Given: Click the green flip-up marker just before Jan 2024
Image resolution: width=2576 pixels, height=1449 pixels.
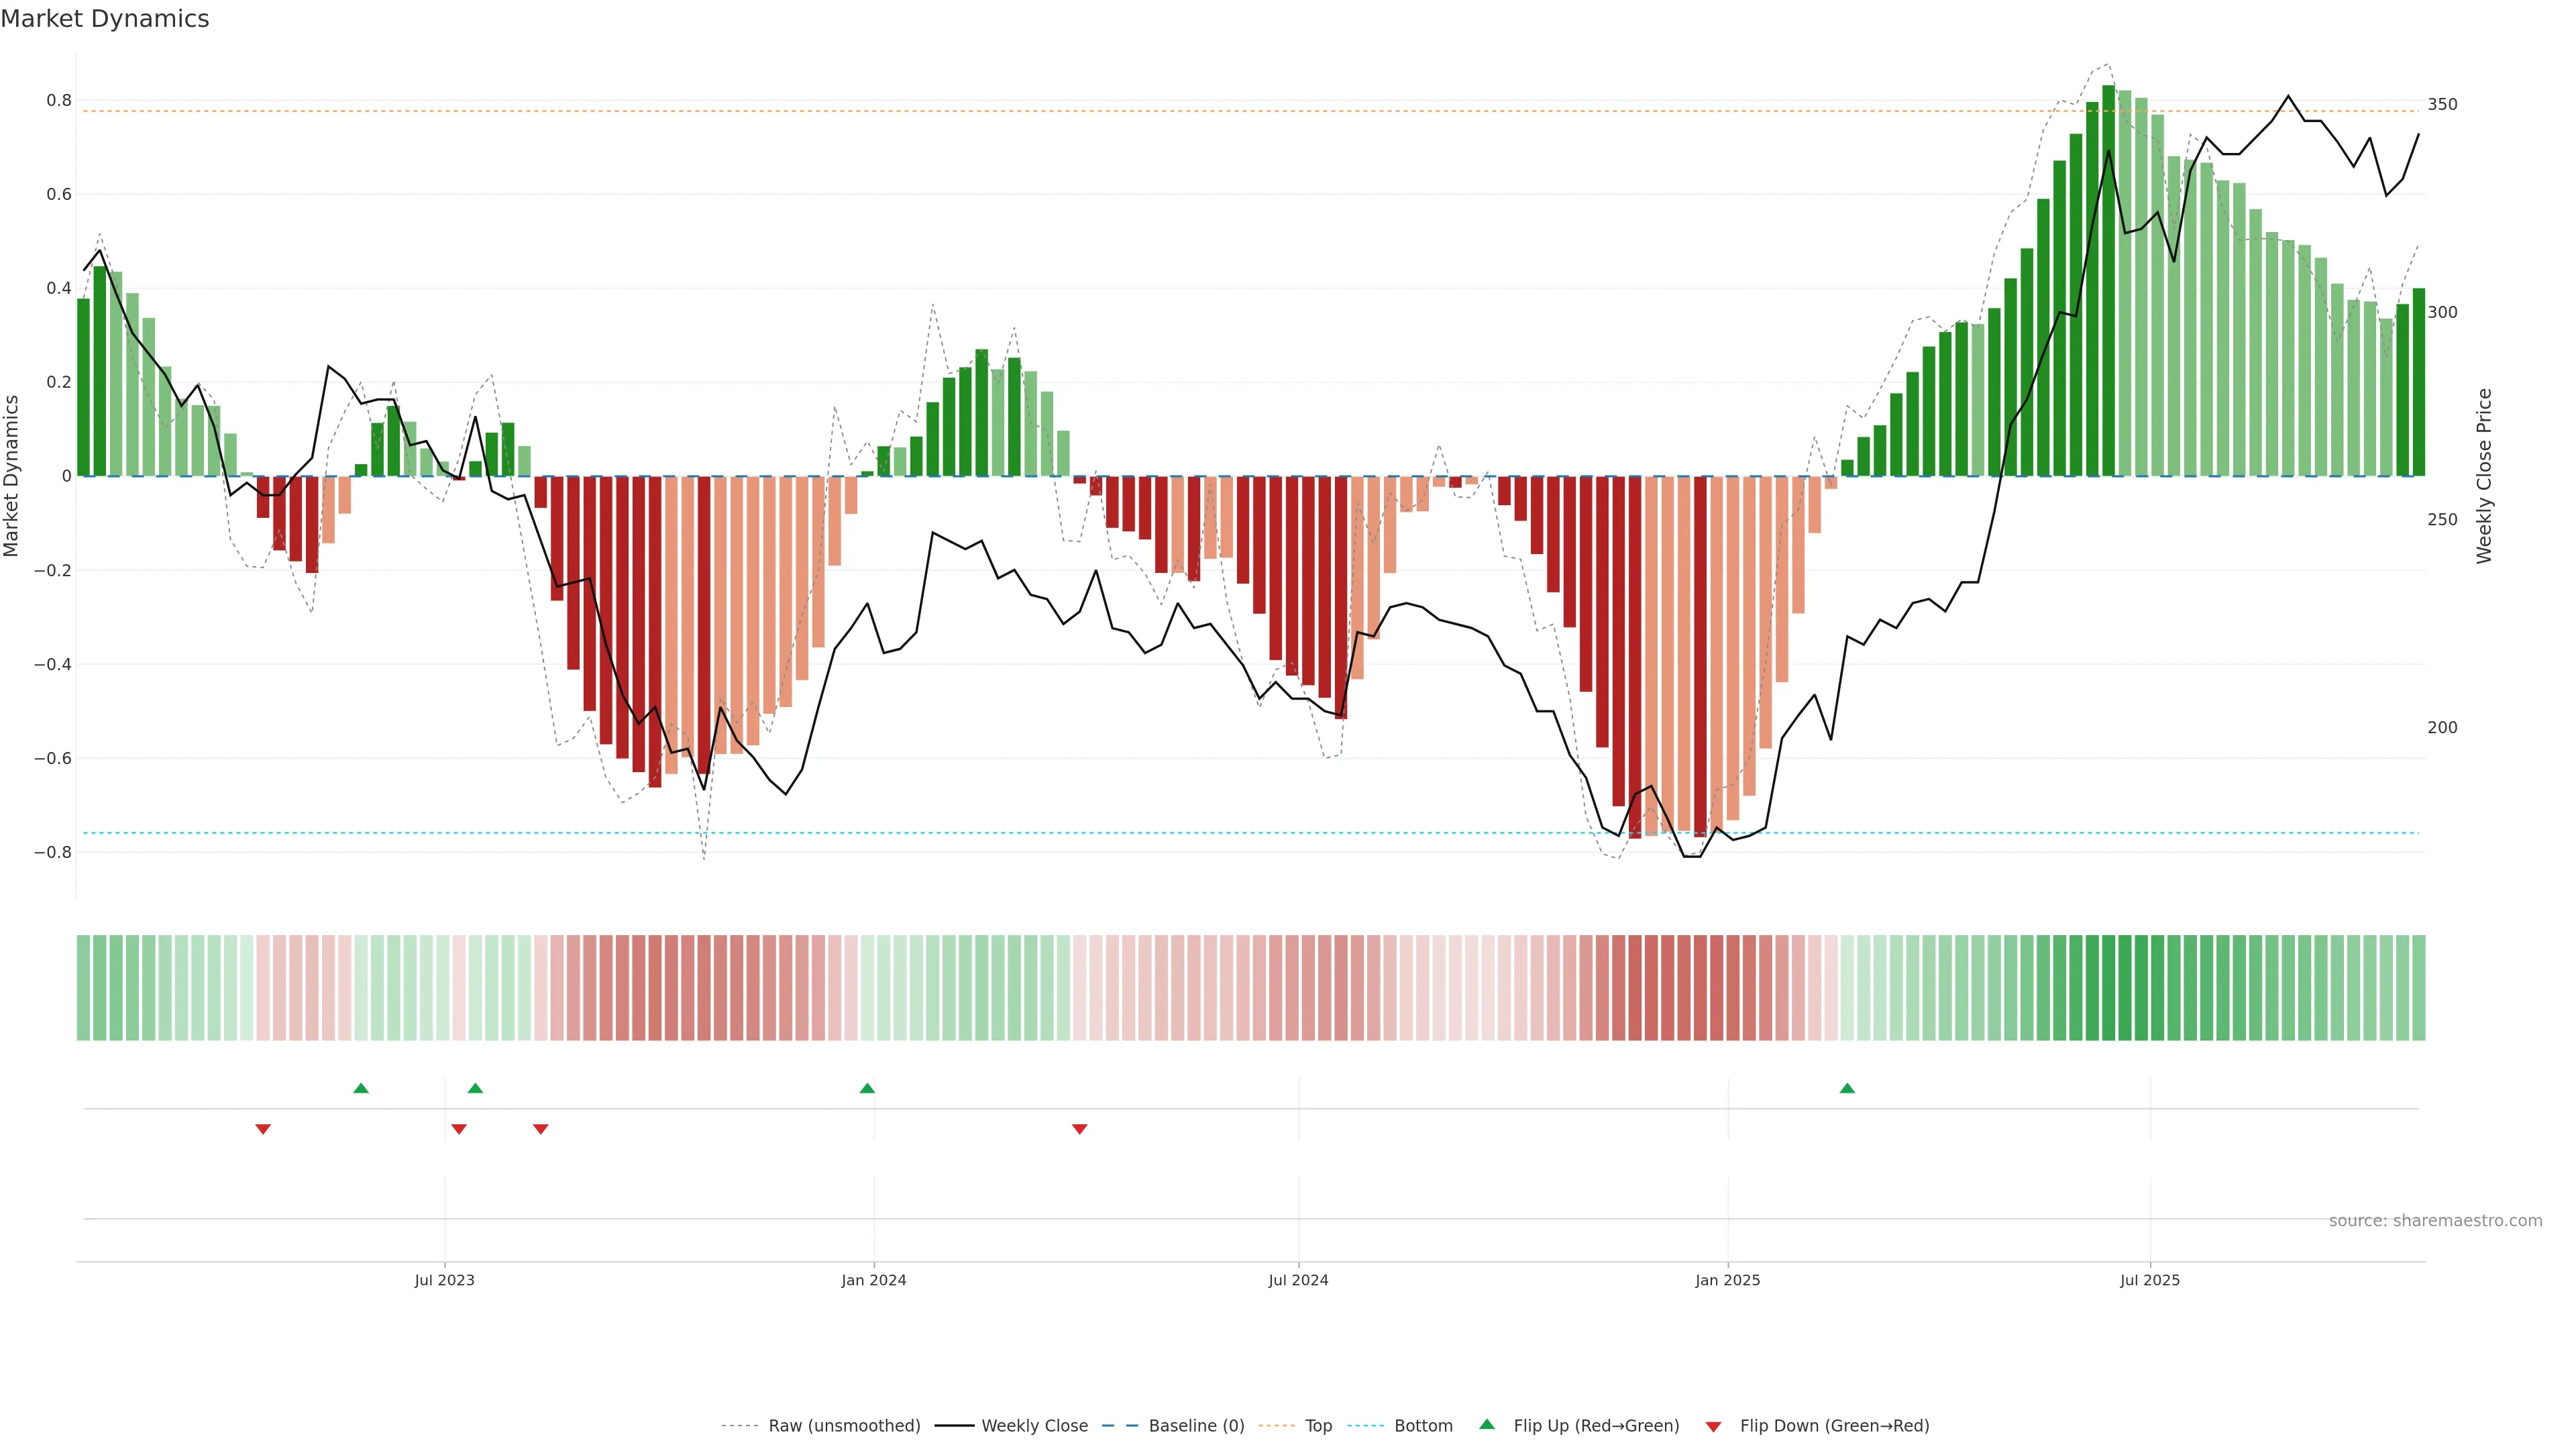Looking at the screenshot, I should click(867, 1088).
